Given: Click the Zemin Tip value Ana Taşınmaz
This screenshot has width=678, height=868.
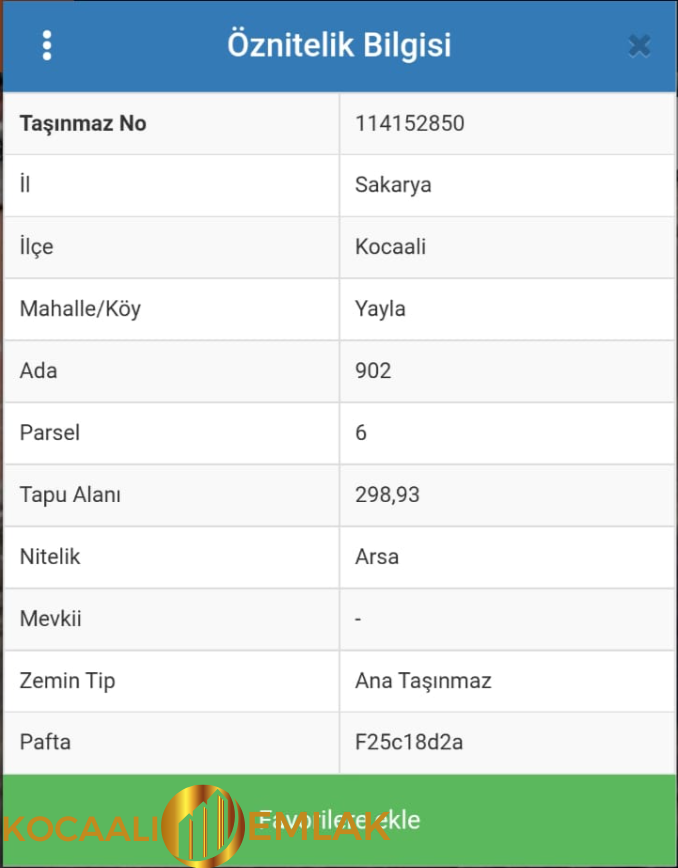Looking at the screenshot, I should 422,681.
